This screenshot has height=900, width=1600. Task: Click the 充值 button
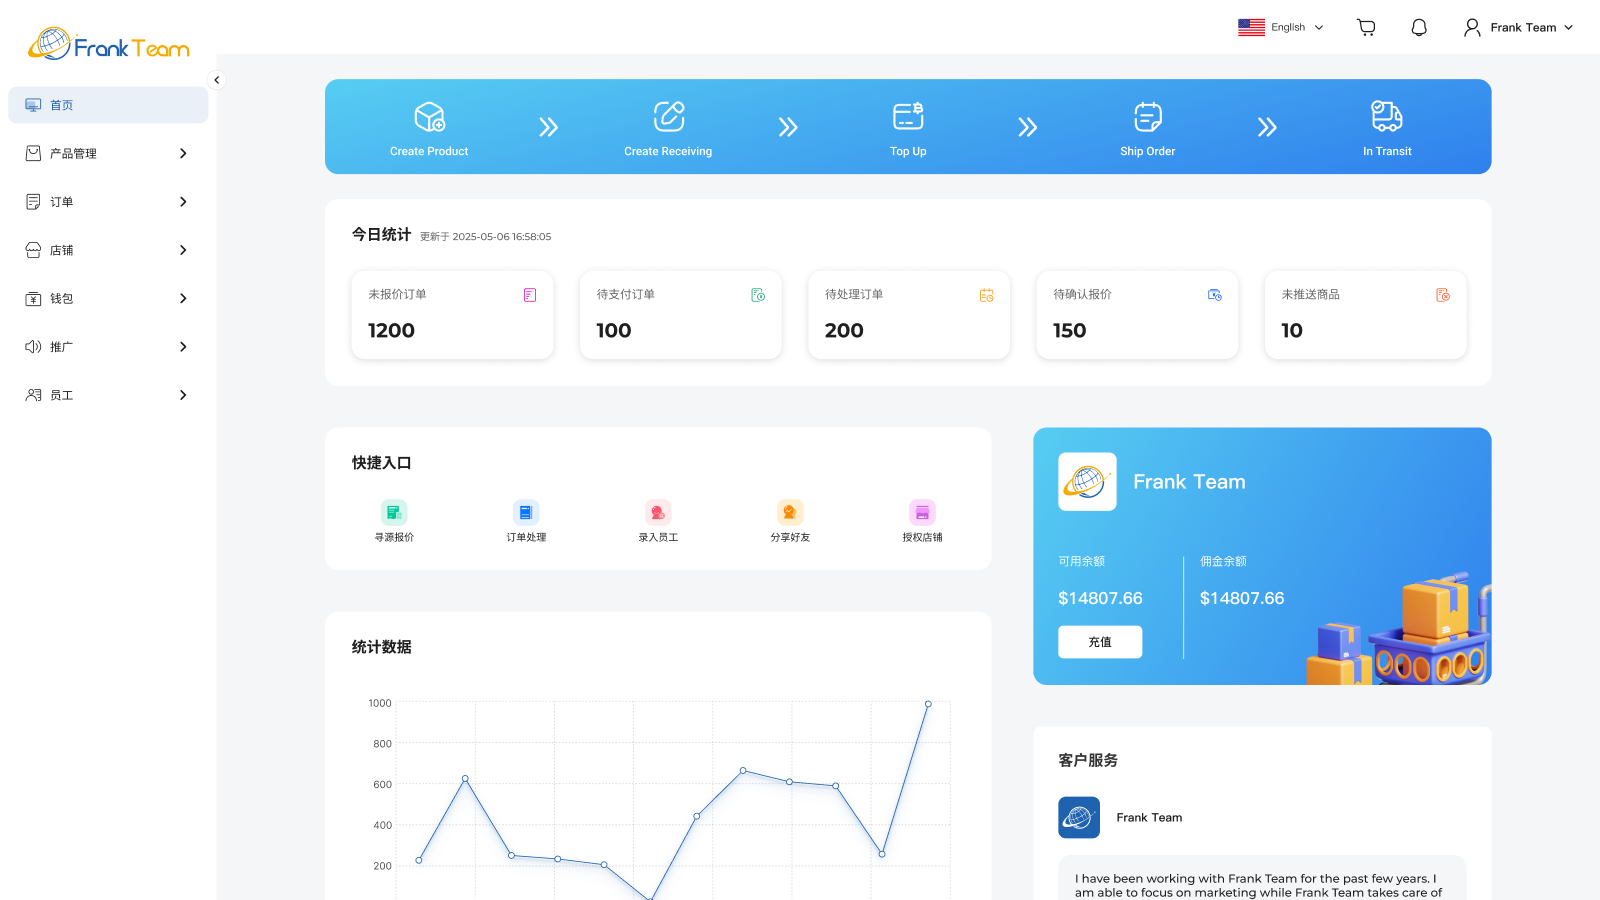pos(1099,641)
